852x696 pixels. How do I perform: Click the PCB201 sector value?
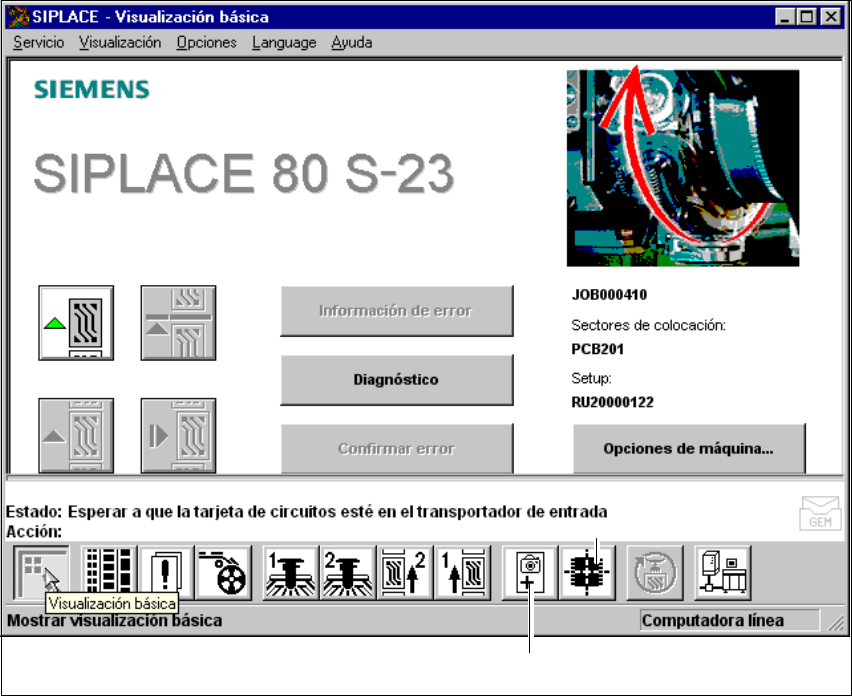tap(597, 349)
